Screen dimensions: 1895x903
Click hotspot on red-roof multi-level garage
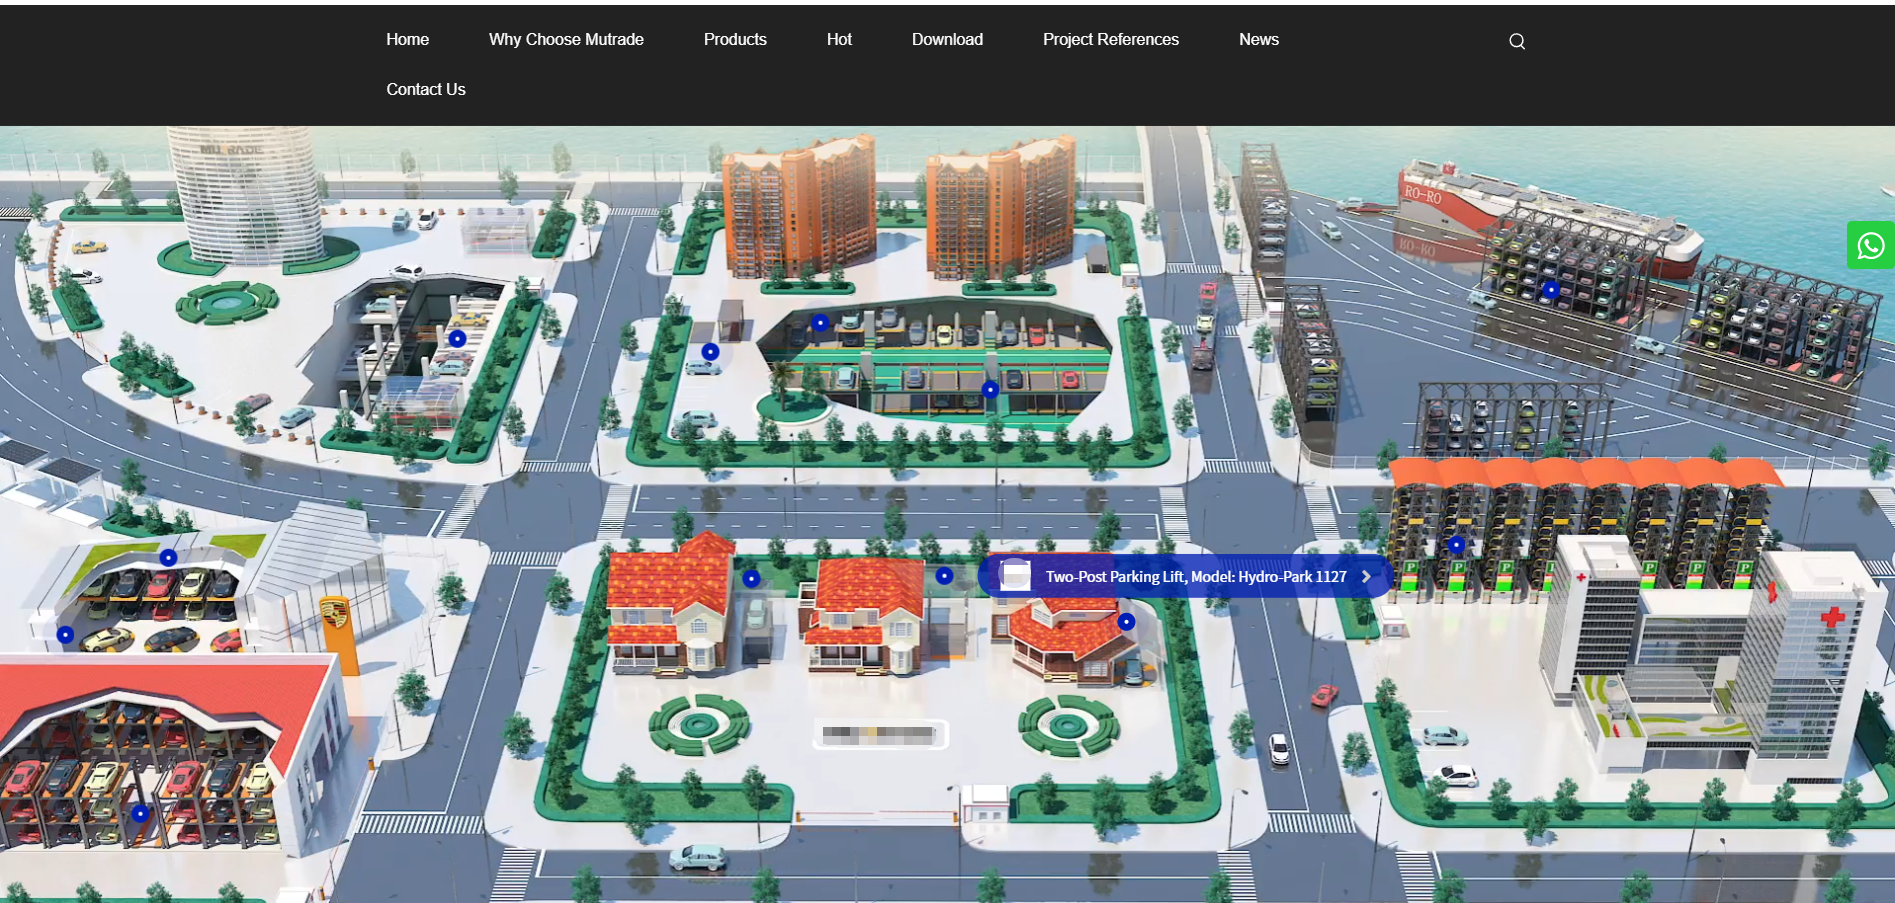coord(140,813)
